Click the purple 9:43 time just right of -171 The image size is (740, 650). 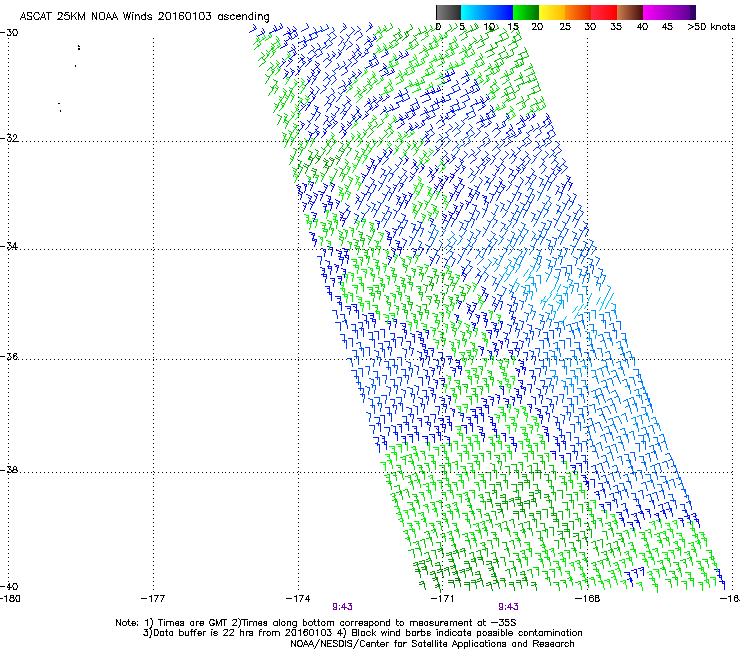[x=508, y=607]
